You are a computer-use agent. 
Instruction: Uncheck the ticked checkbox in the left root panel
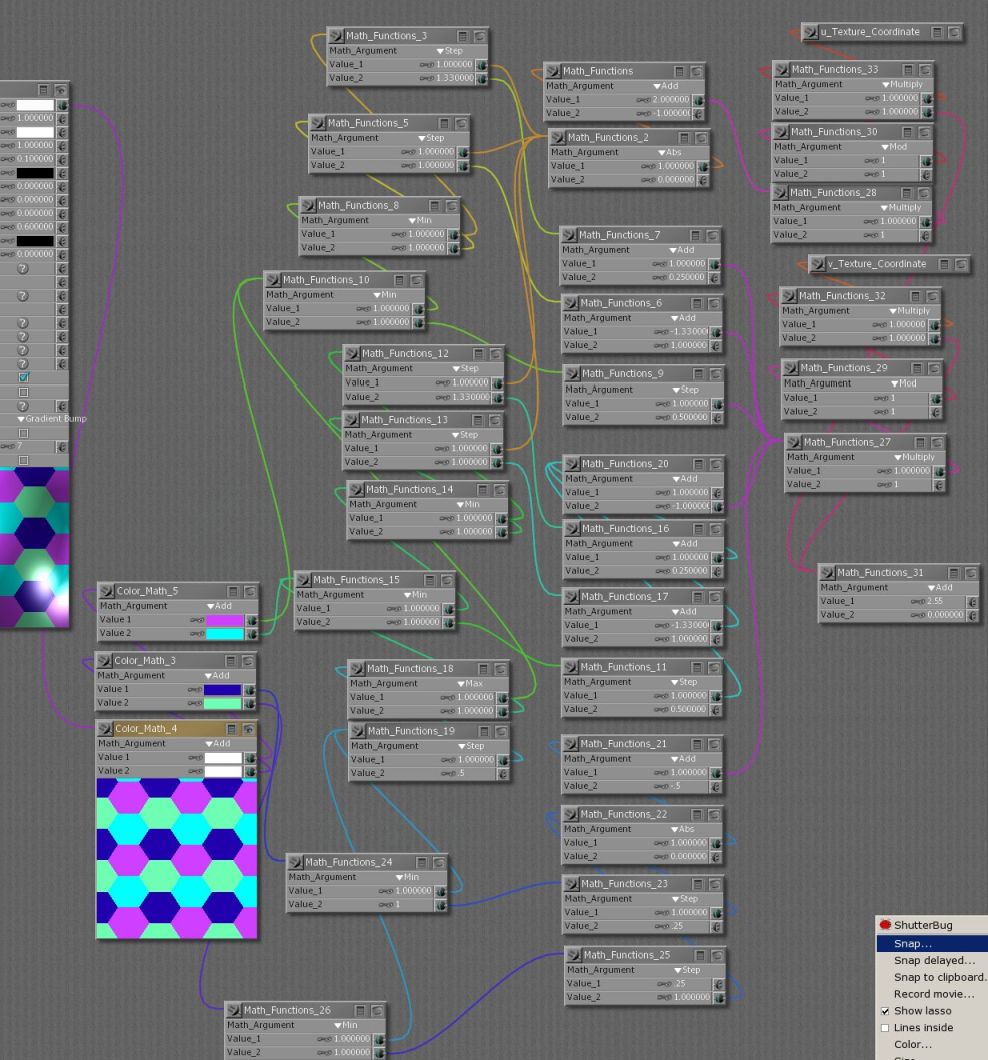point(24,377)
